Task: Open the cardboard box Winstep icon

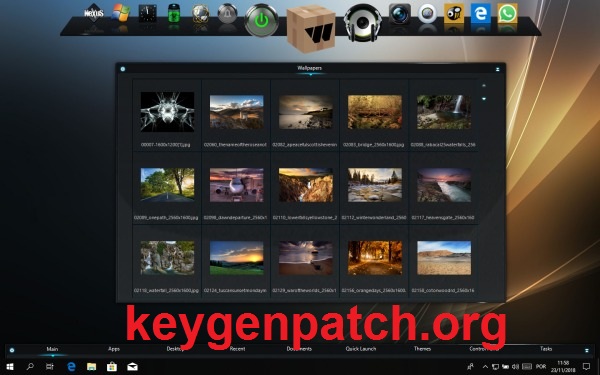Action: [x=311, y=28]
